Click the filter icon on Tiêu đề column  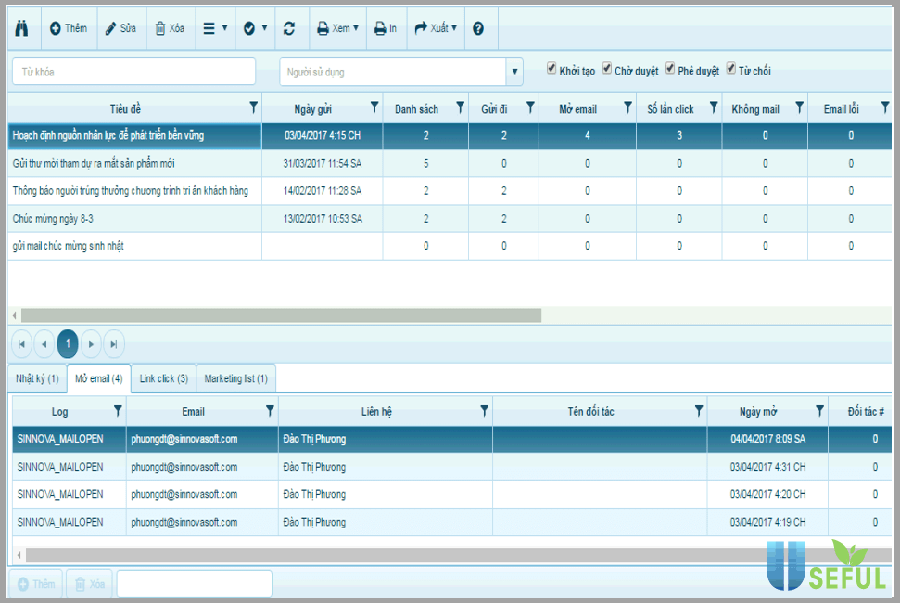tap(253, 108)
